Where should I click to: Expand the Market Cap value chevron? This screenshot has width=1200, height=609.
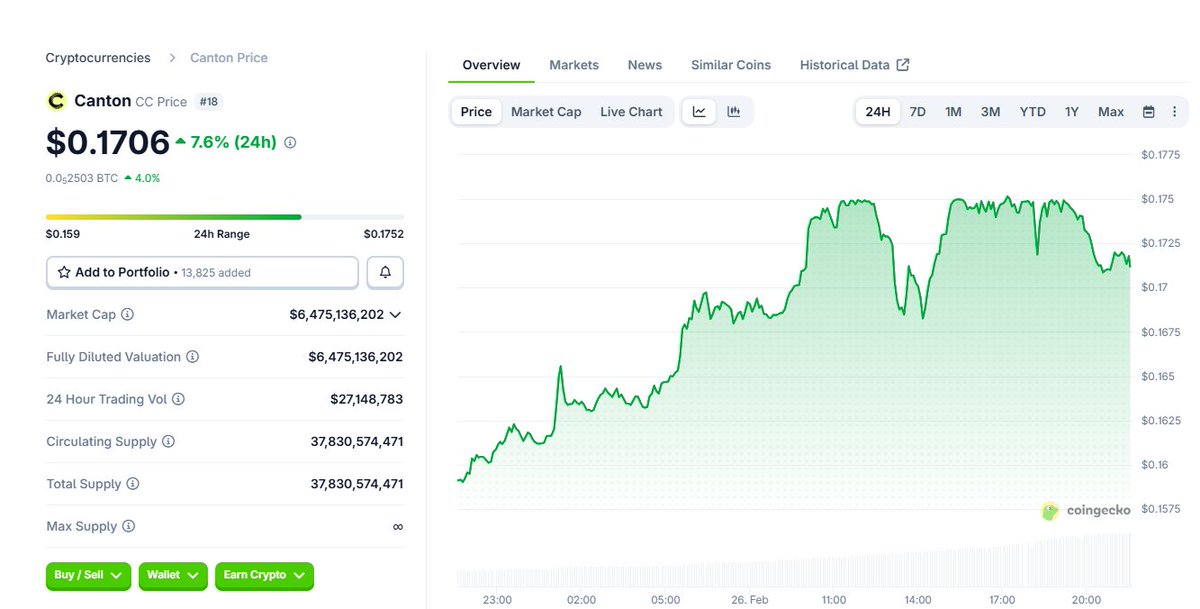tap(395, 314)
